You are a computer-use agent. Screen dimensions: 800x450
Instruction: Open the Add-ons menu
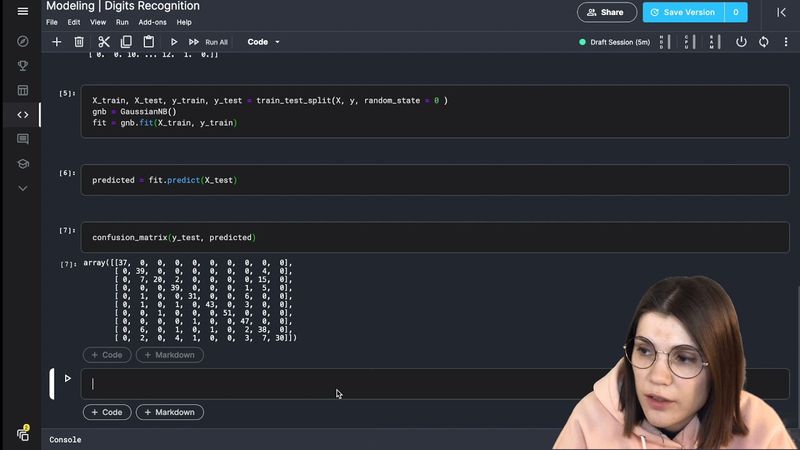click(153, 22)
